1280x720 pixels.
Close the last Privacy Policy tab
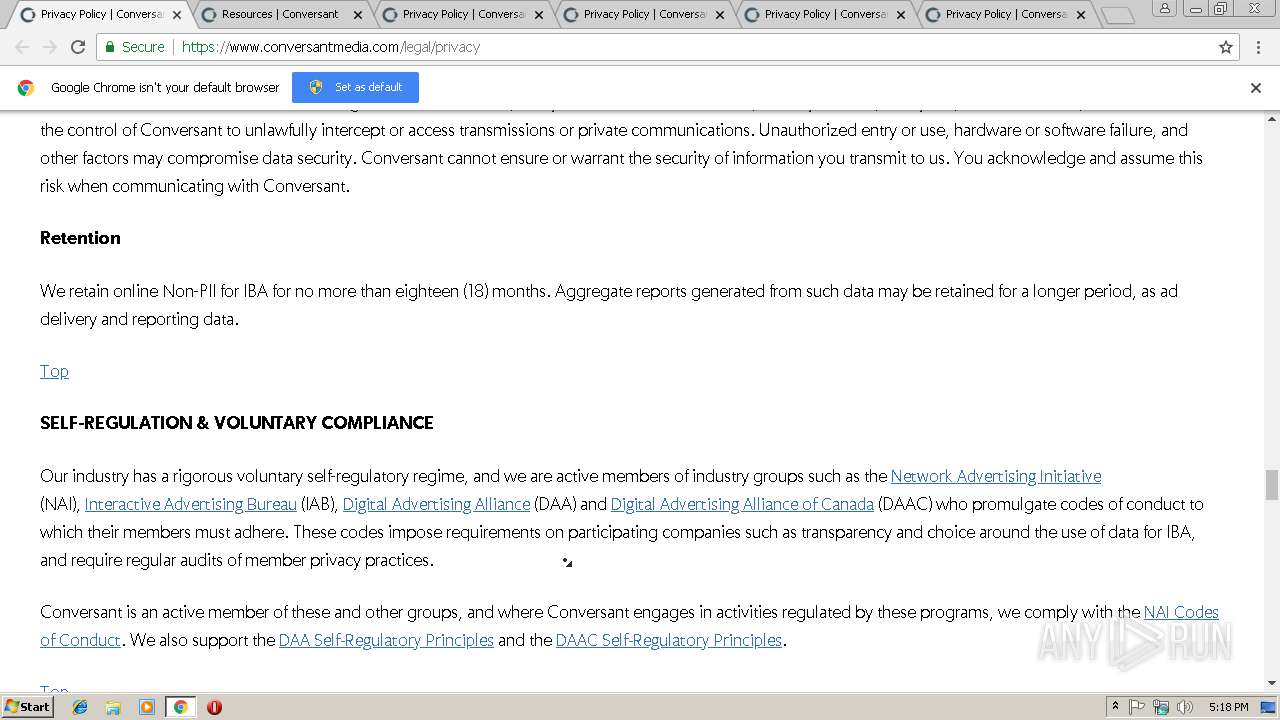1081,15
